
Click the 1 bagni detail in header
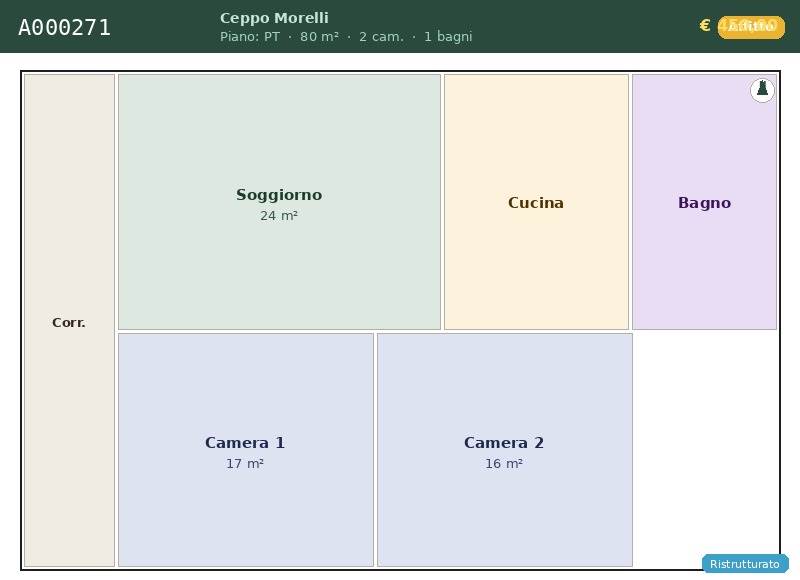(448, 37)
